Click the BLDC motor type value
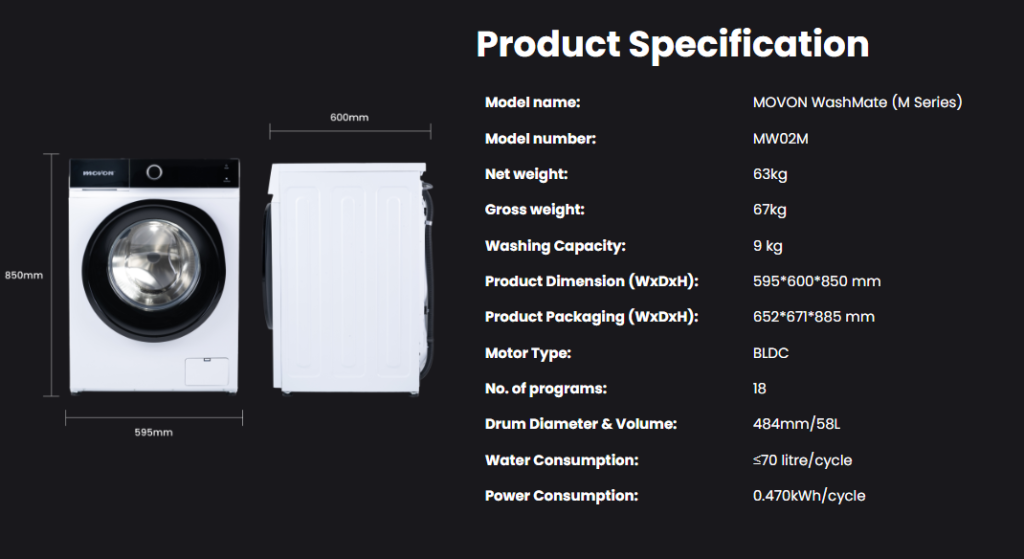 (x=771, y=353)
